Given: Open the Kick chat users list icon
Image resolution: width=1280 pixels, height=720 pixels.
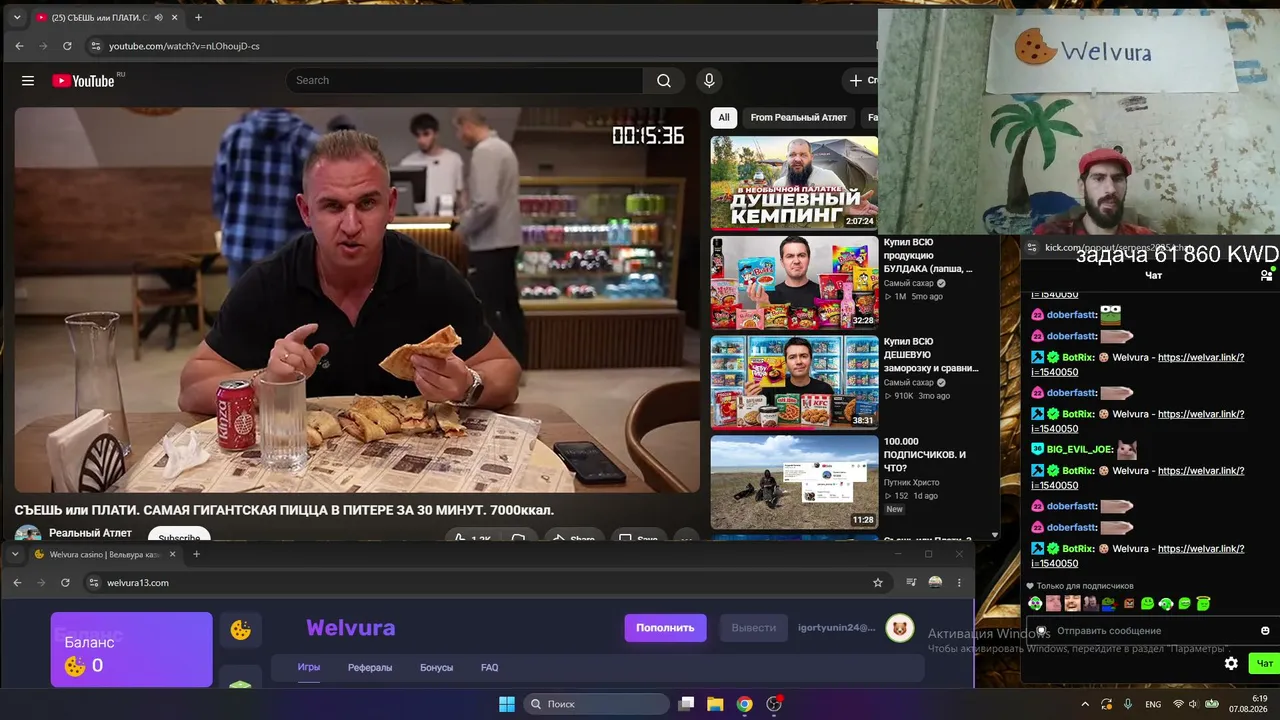Looking at the screenshot, I should [1266, 275].
